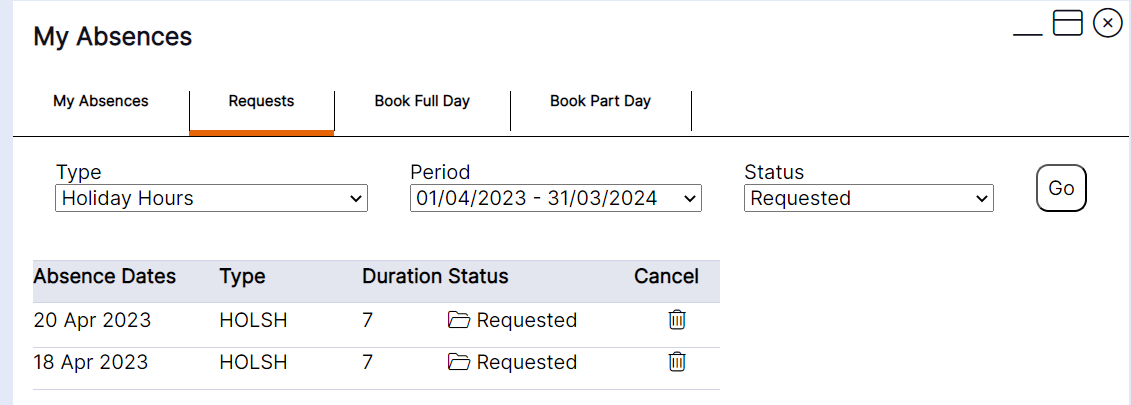Minimize the My Absences window

pos(1027,26)
